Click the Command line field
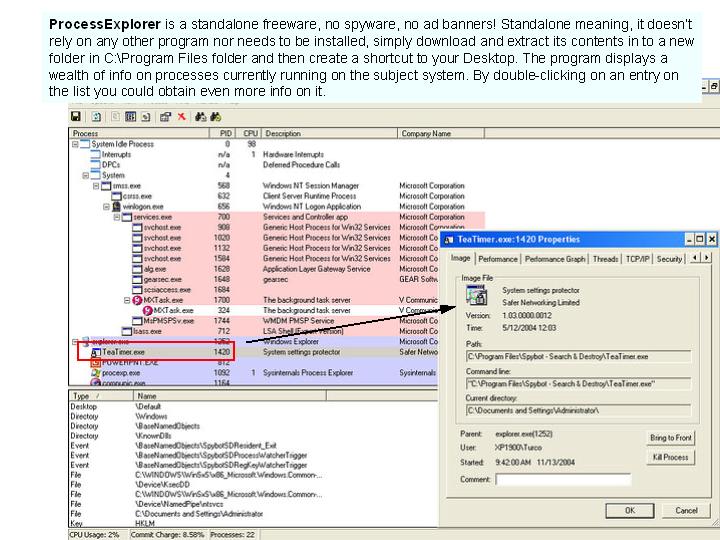Image resolution: width=720 pixels, height=540 pixels. click(x=579, y=384)
